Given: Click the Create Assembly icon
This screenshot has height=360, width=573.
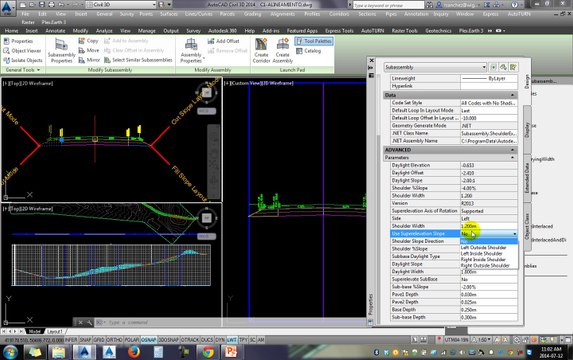Looking at the screenshot, I should coord(283,51).
